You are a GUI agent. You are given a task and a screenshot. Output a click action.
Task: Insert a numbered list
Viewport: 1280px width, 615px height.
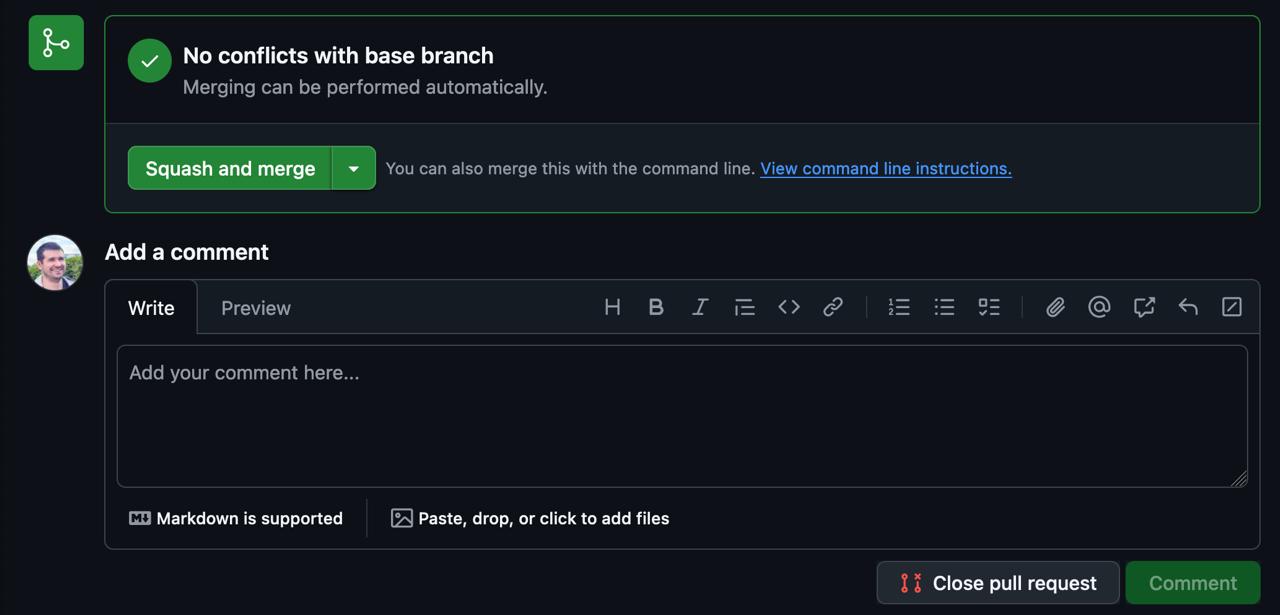(x=899, y=307)
